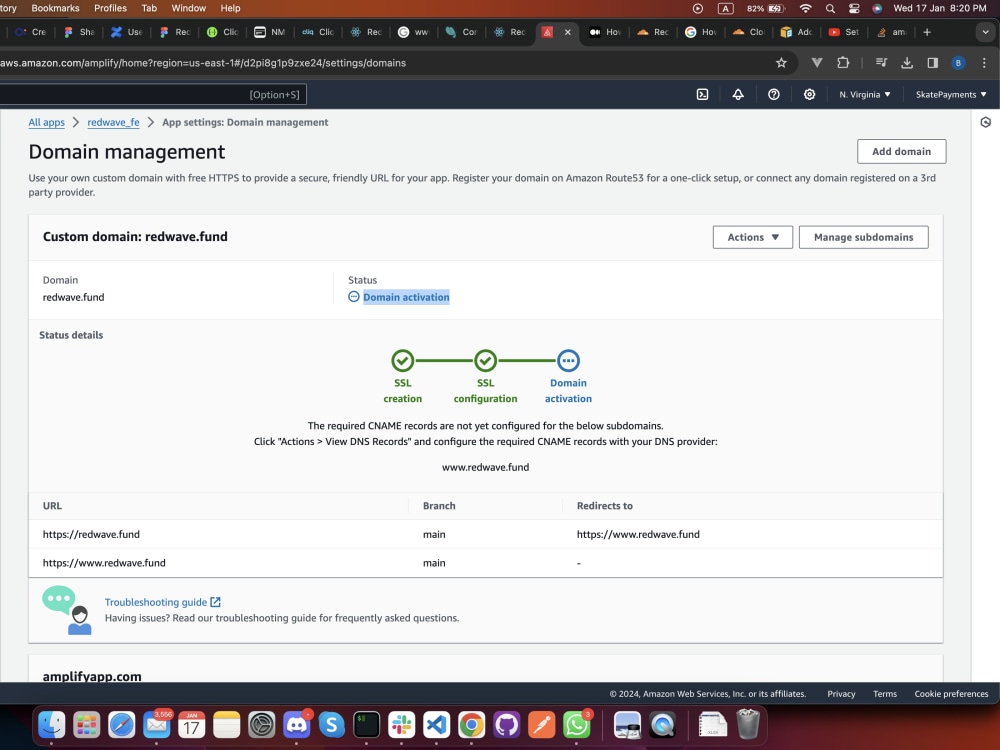Open Visual Studio Code from the dock
Image resolution: width=1000 pixels, height=750 pixels.
coord(436,725)
